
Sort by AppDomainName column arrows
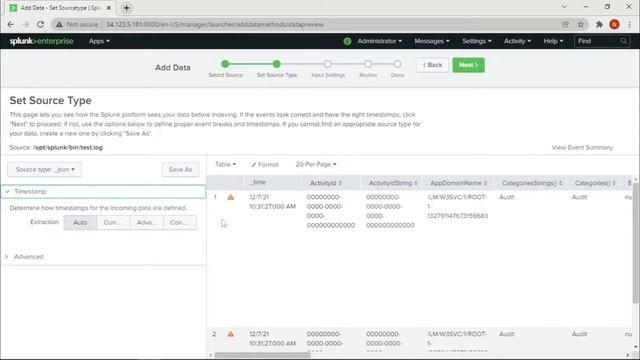(485, 183)
